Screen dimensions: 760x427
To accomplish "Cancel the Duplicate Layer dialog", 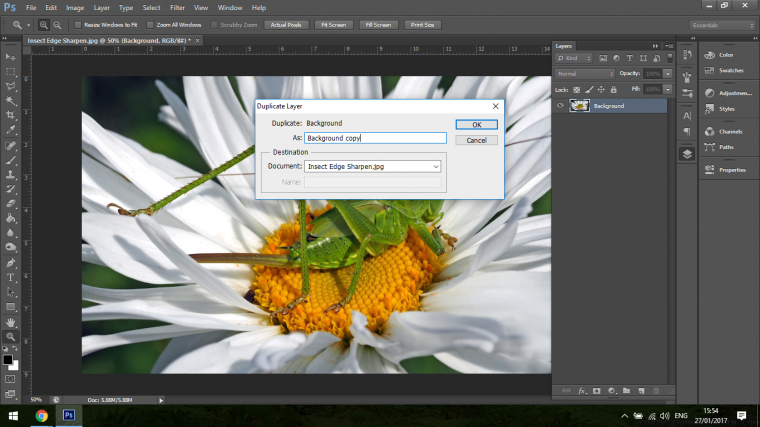I will tap(476, 140).
